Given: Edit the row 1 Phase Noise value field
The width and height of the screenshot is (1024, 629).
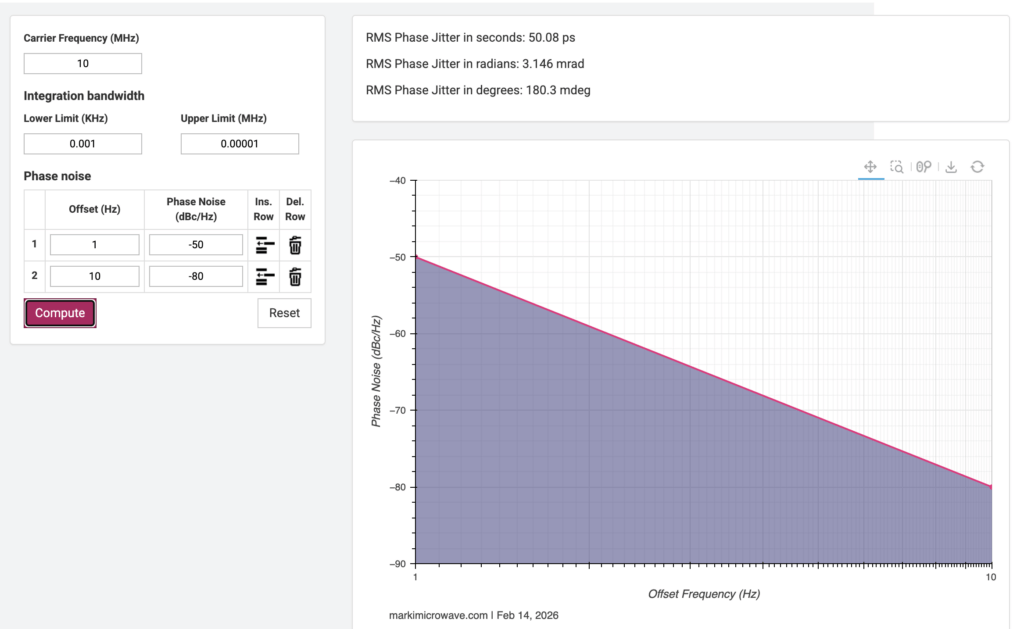Looking at the screenshot, I should tap(196, 245).
